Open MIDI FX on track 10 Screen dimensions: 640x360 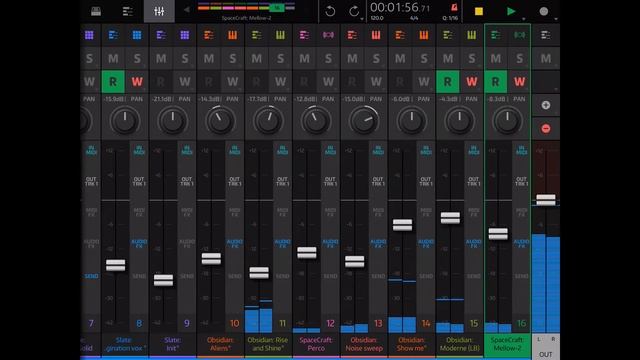tap(234, 212)
